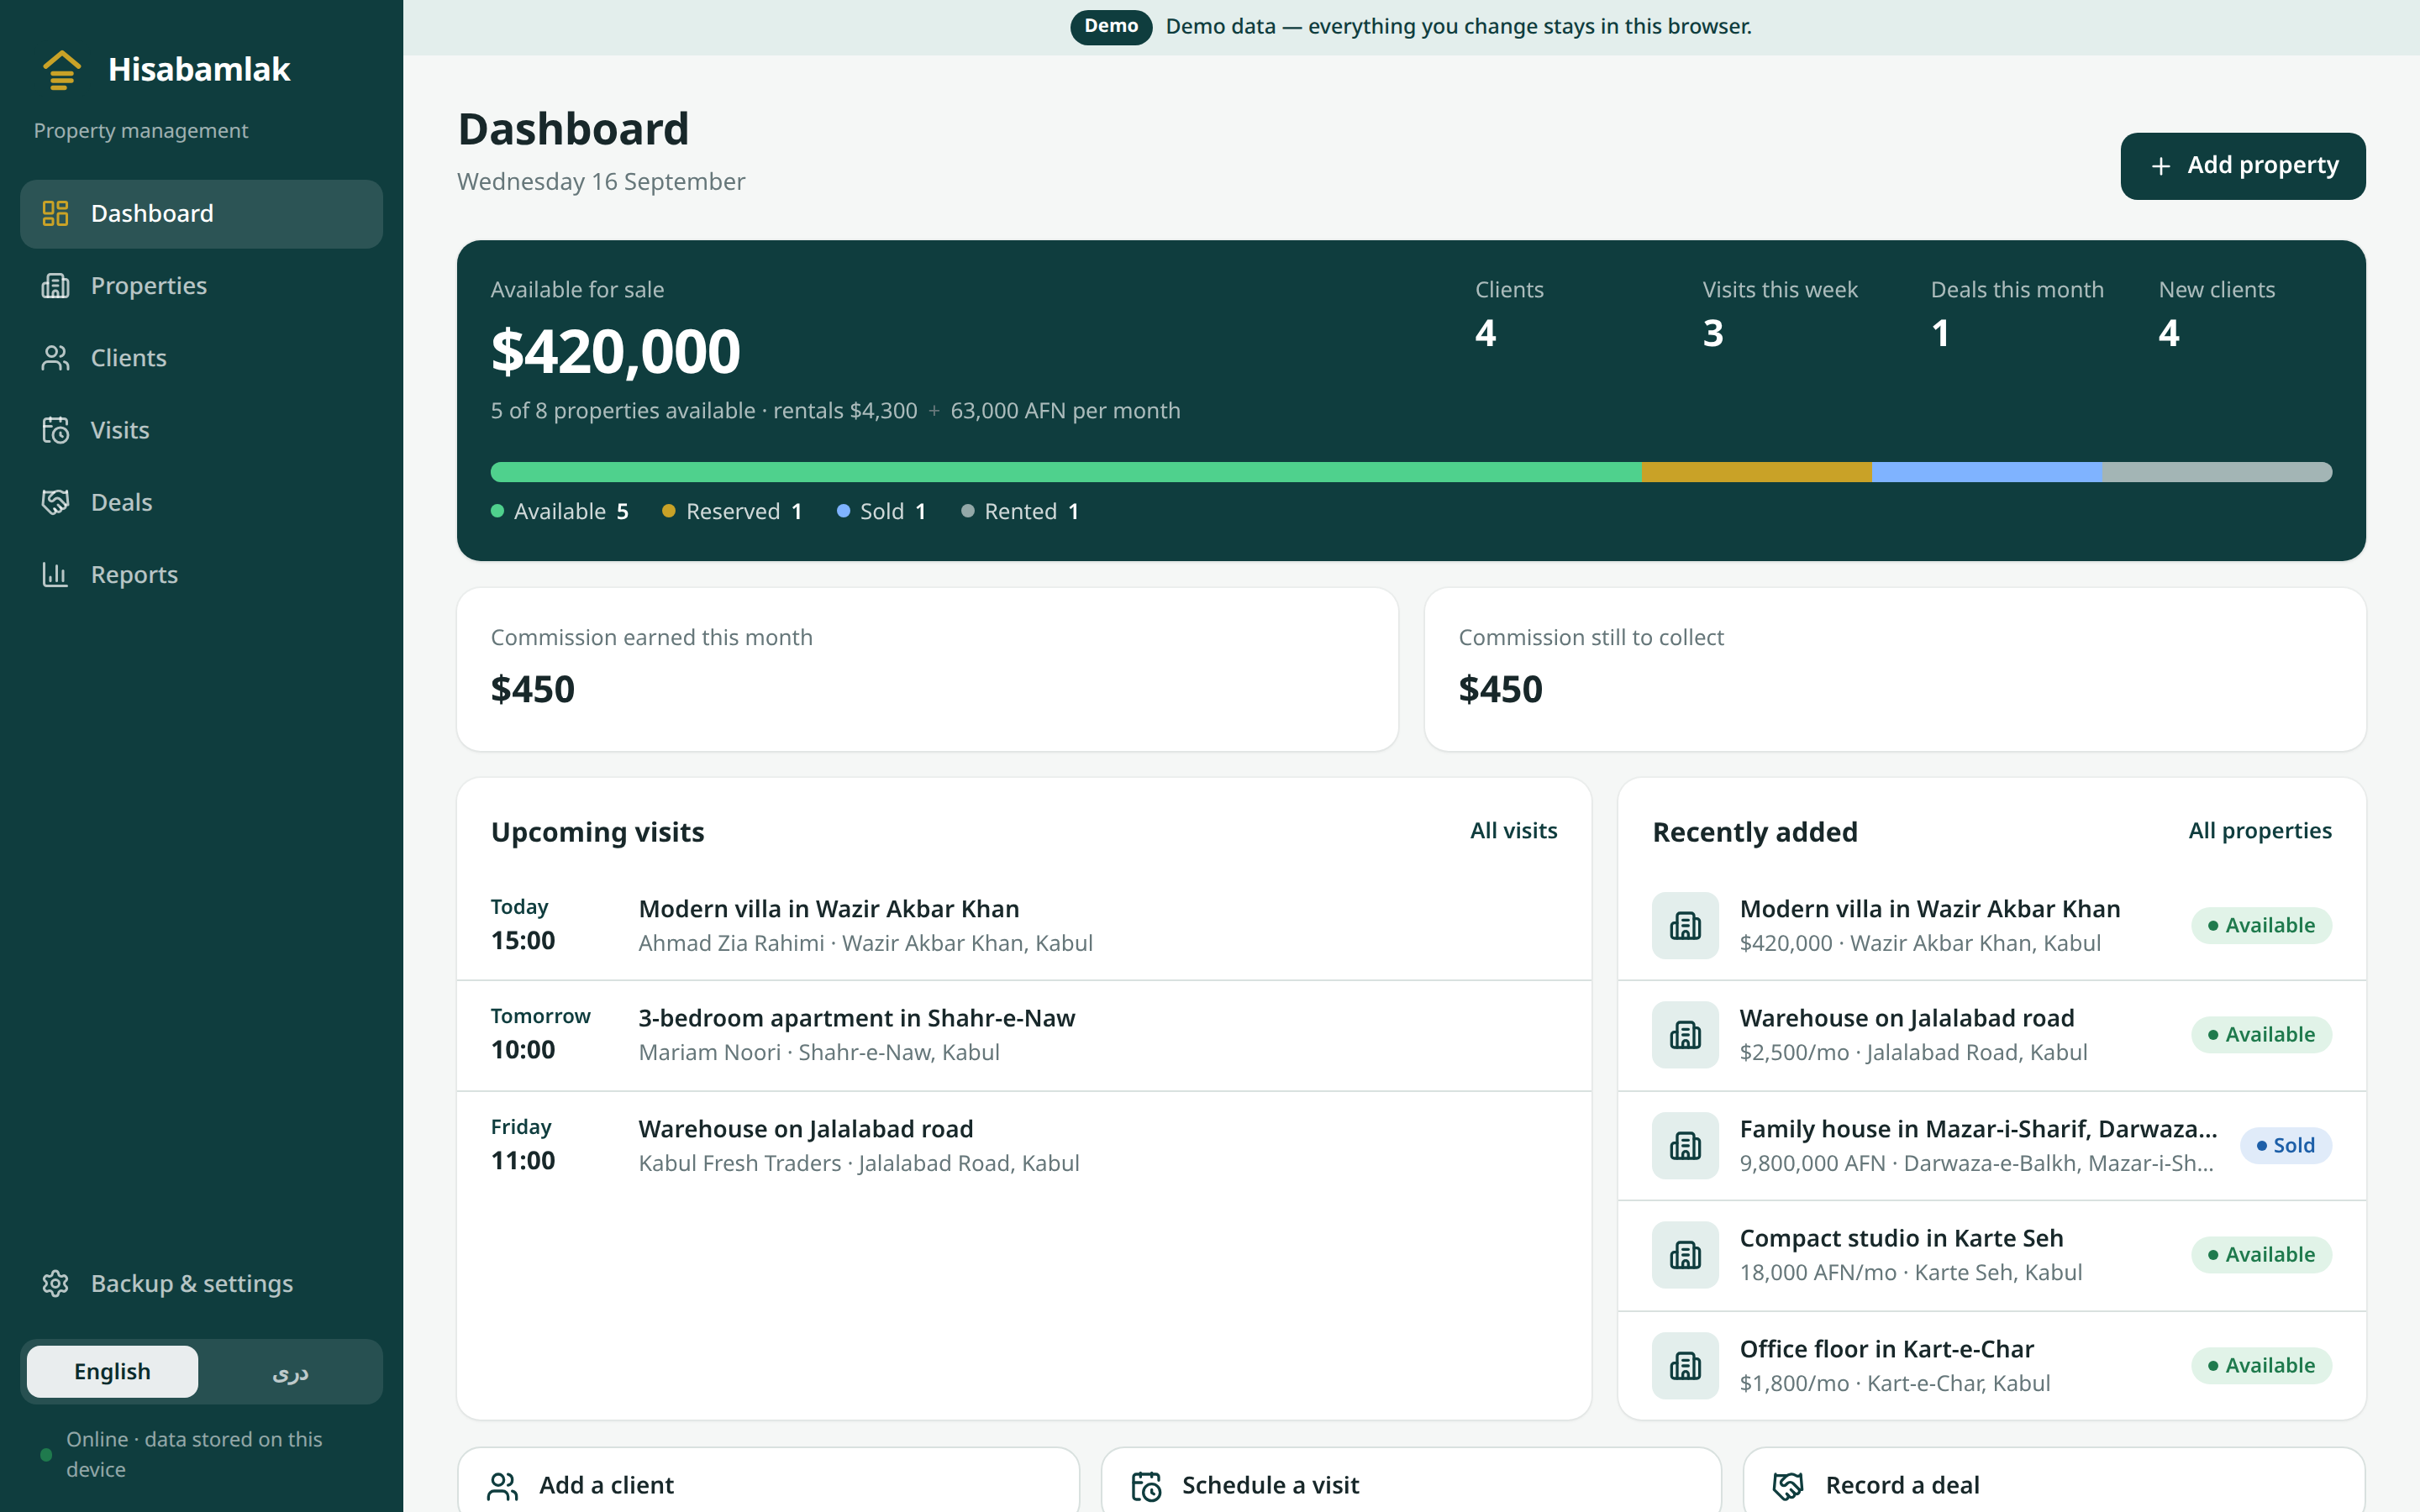
Task: Click the Reports bar chart icon
Action: (x=55, y=574)
